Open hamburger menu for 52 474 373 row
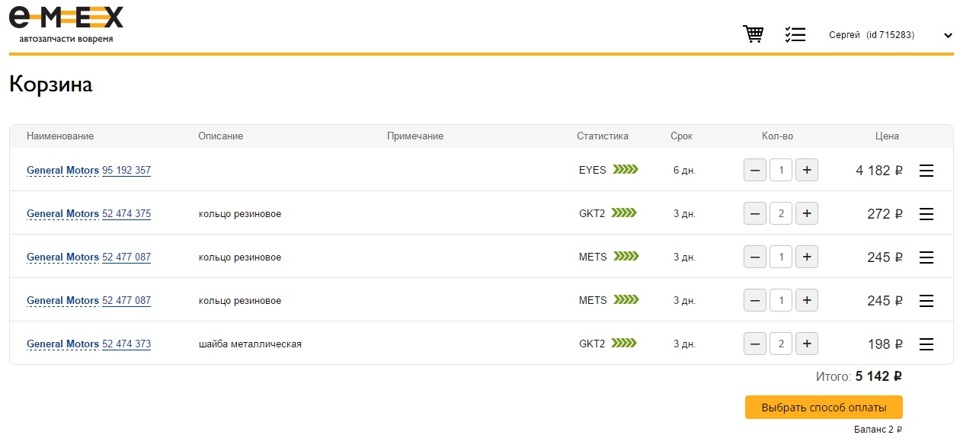This screenshot has width=960, height=438. pyautogui.click(x=926, y=344)
